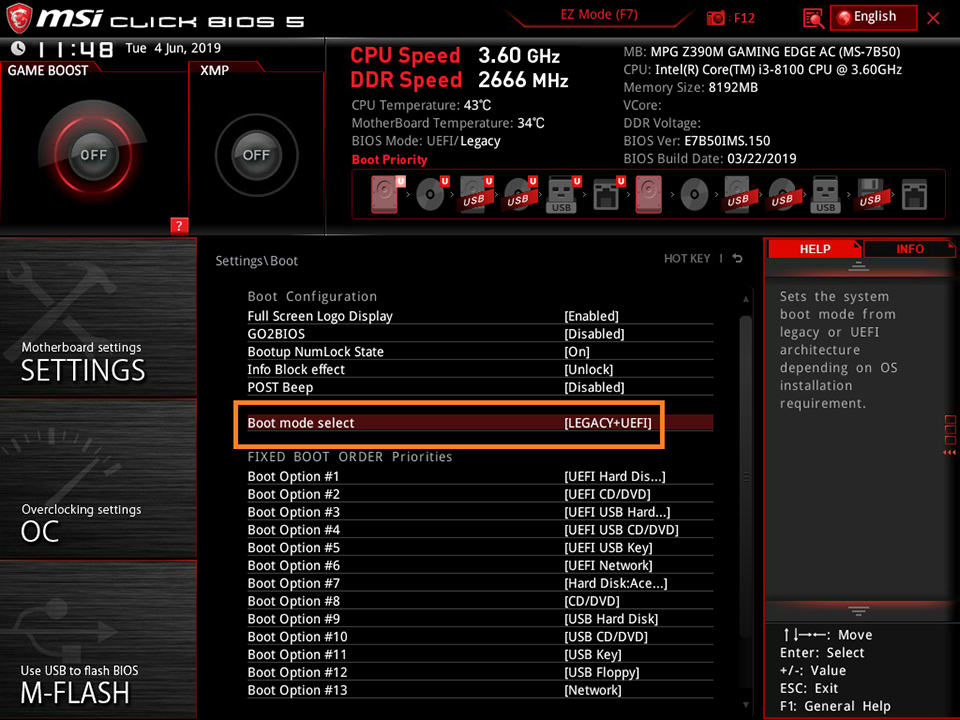Image resolution: width=960 pixels, height=720 pixels.
Task: Open the M-FLASH BIOS flashing menu
Action: pyautogui.click(x=98, y=640)
